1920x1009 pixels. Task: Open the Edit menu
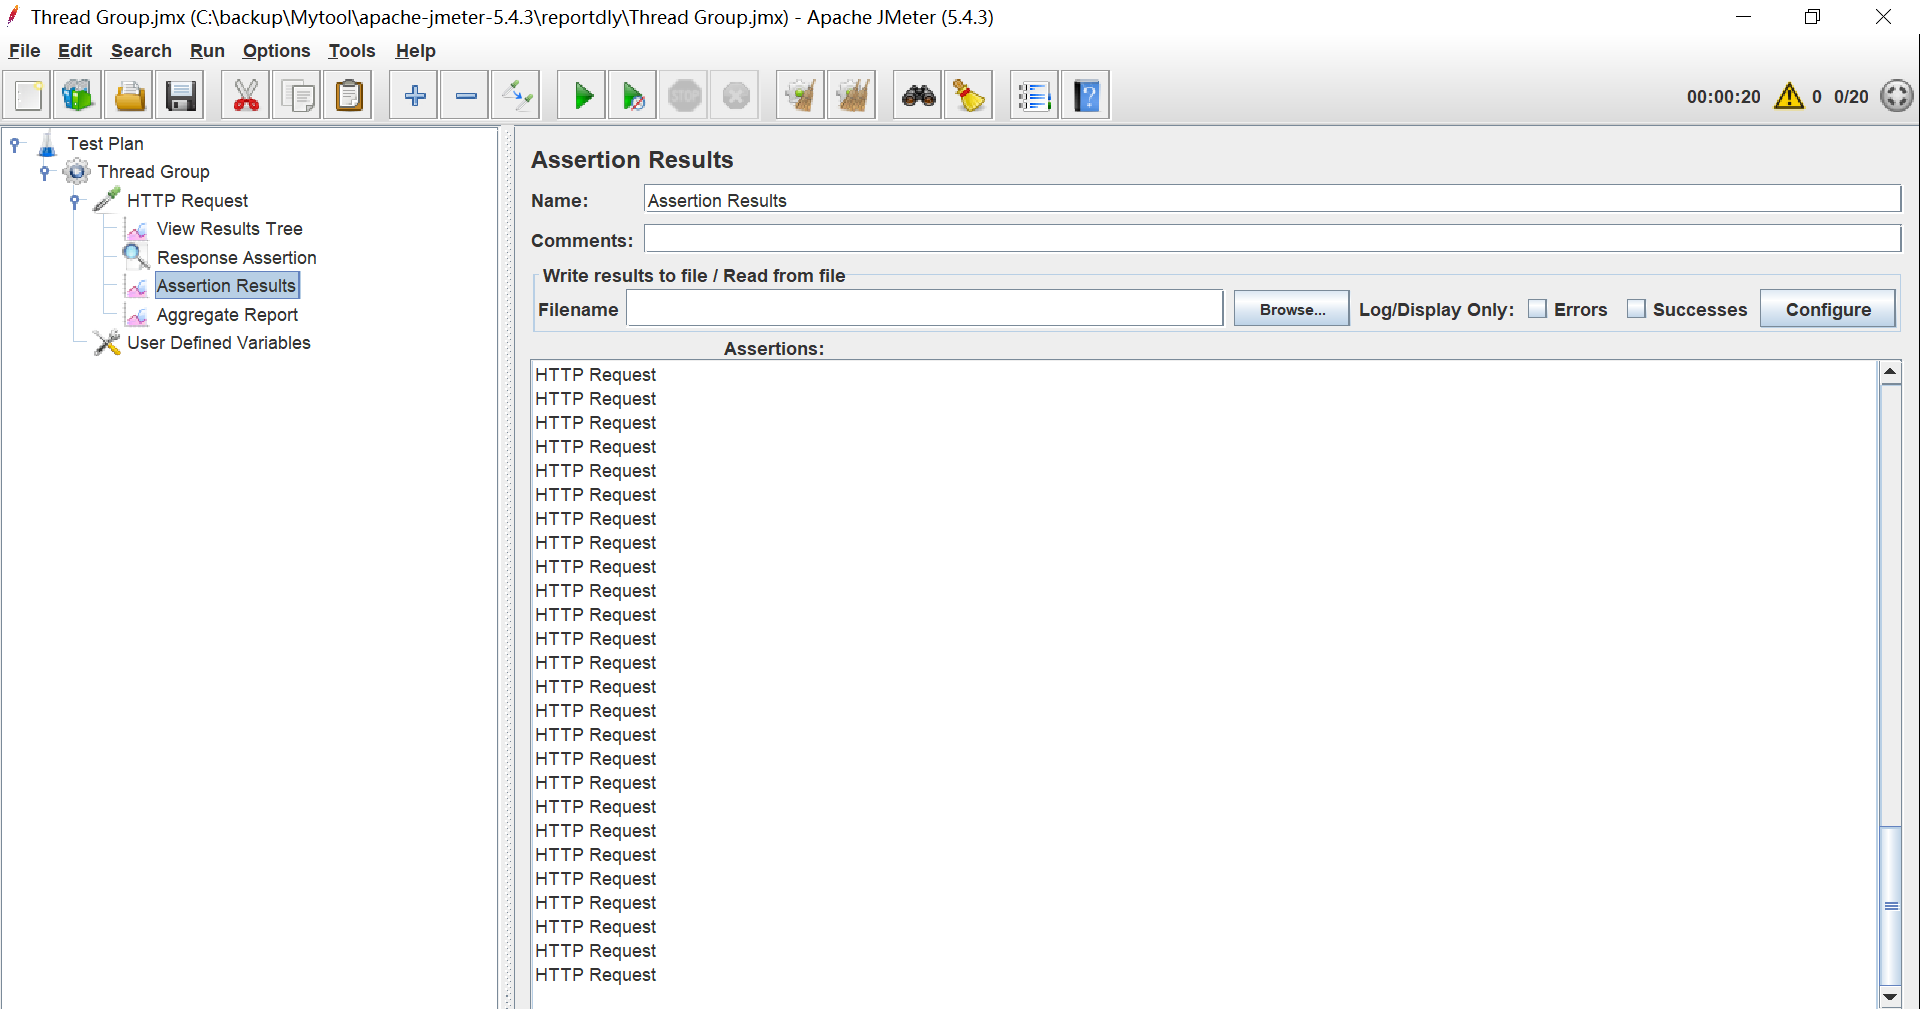(75, 51)
